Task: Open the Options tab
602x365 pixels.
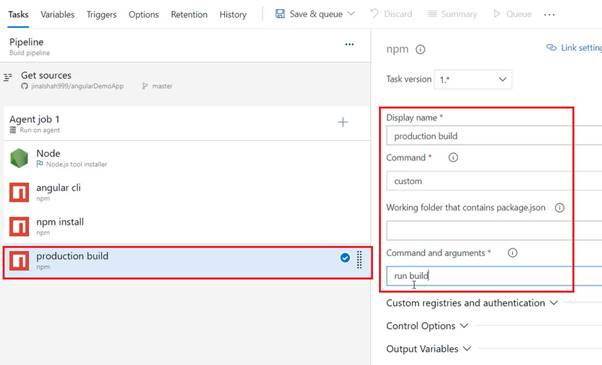Action: tap(144, 15)
